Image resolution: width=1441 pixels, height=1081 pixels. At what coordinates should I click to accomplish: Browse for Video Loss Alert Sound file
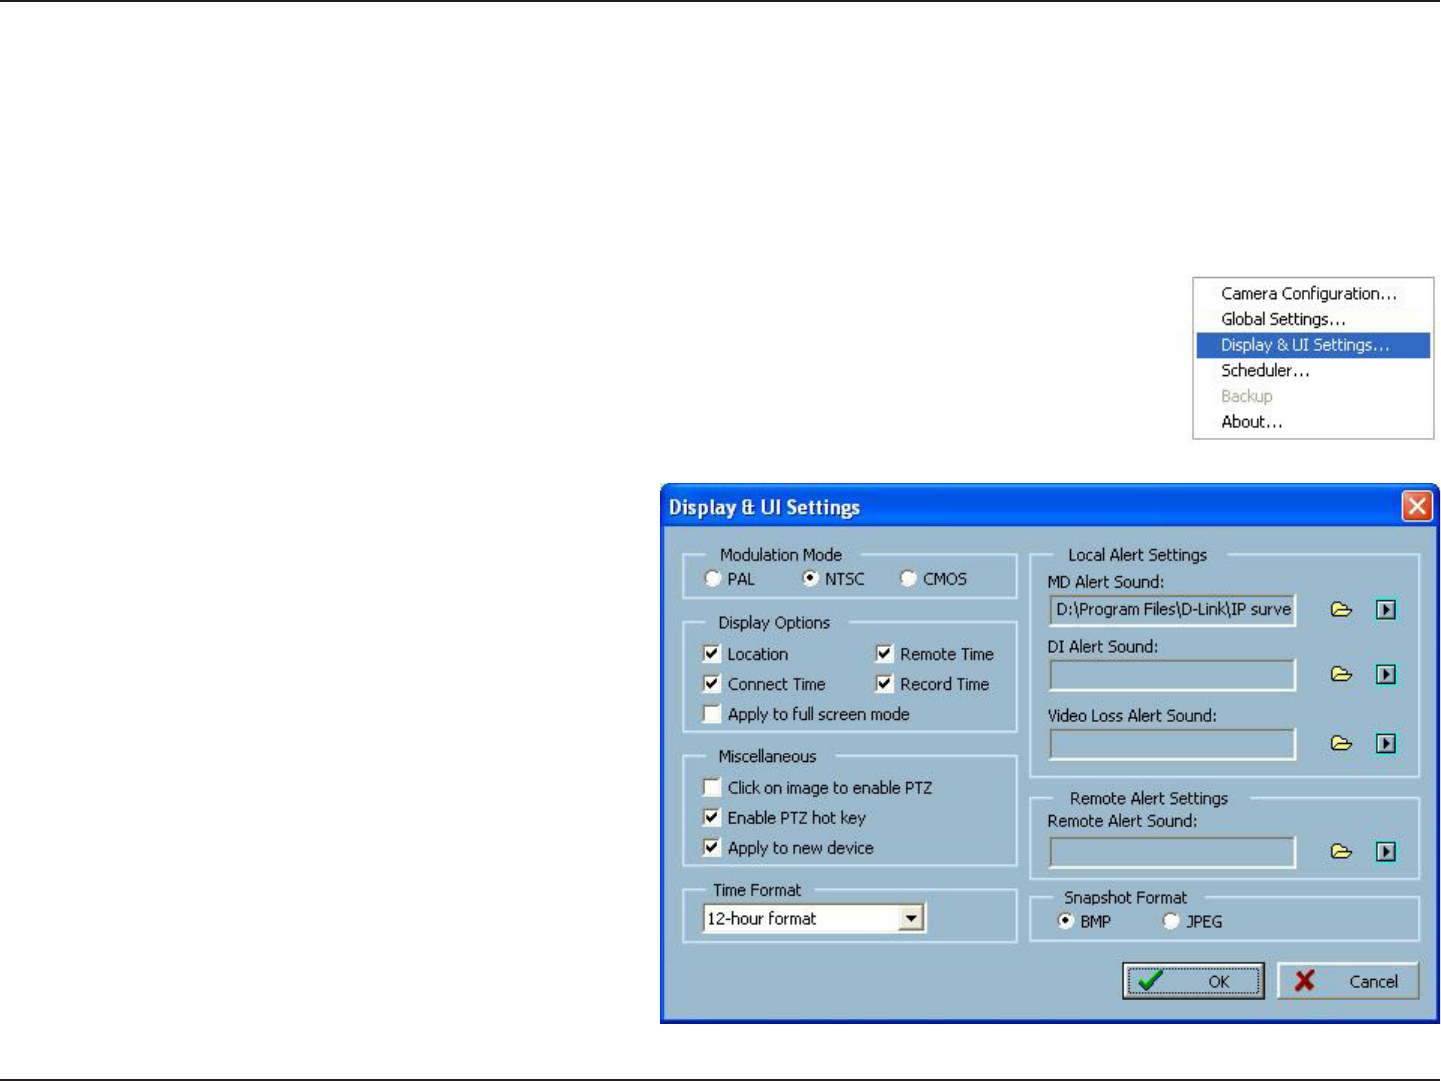pyautogui.click(x=1341, y=744)
